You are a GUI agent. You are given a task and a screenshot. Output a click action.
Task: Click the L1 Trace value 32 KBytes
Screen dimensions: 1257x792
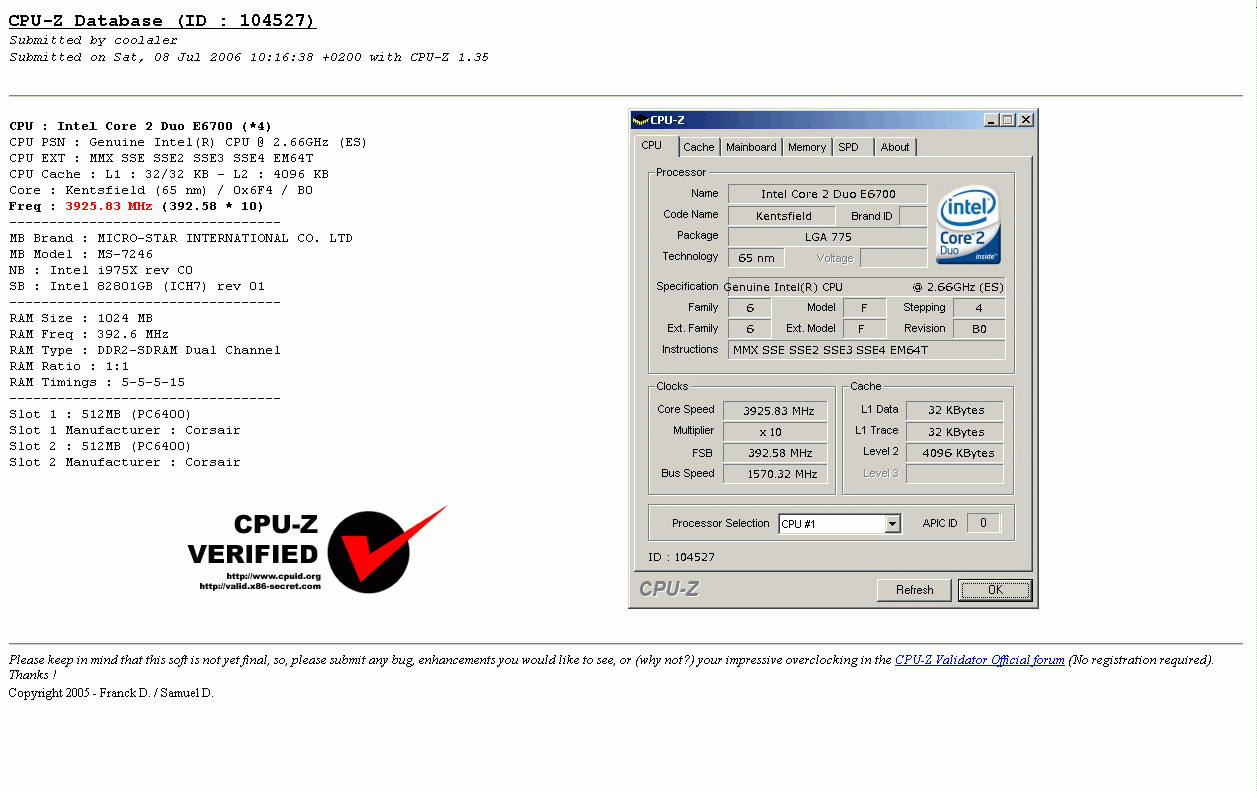coord(955,432)
